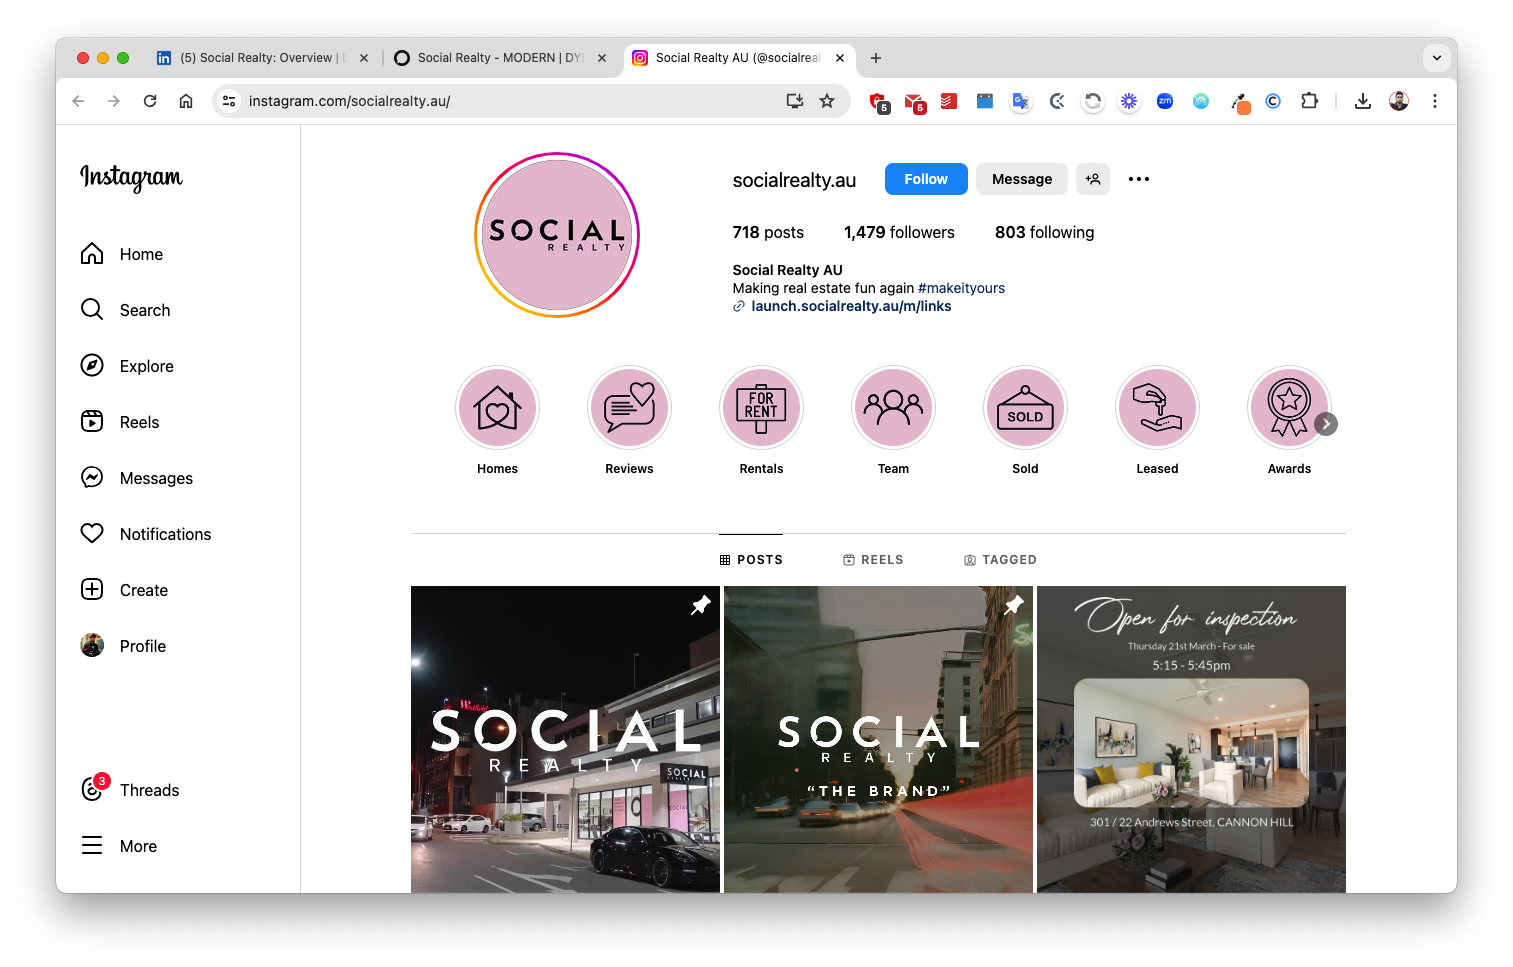Open the Explore compass icon
This screenshot has height=967, width=1513.
[x=92, y=366]
